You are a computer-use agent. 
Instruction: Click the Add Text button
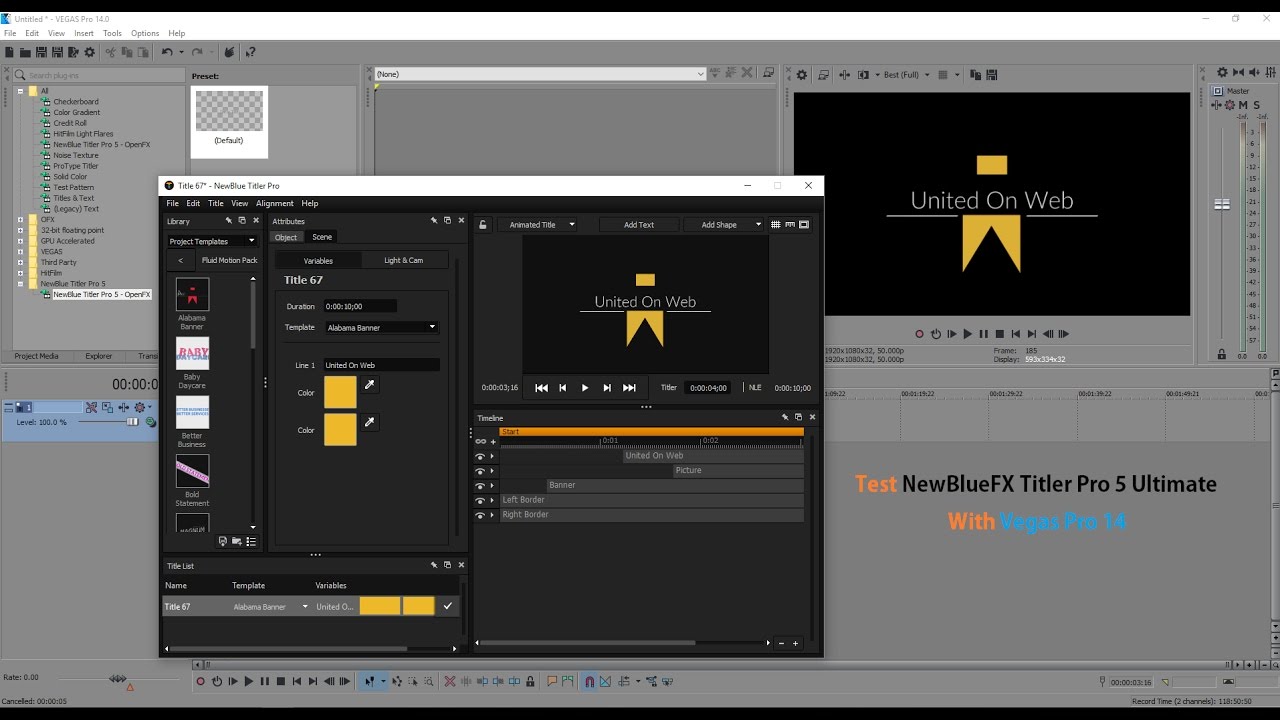point(639,225)
